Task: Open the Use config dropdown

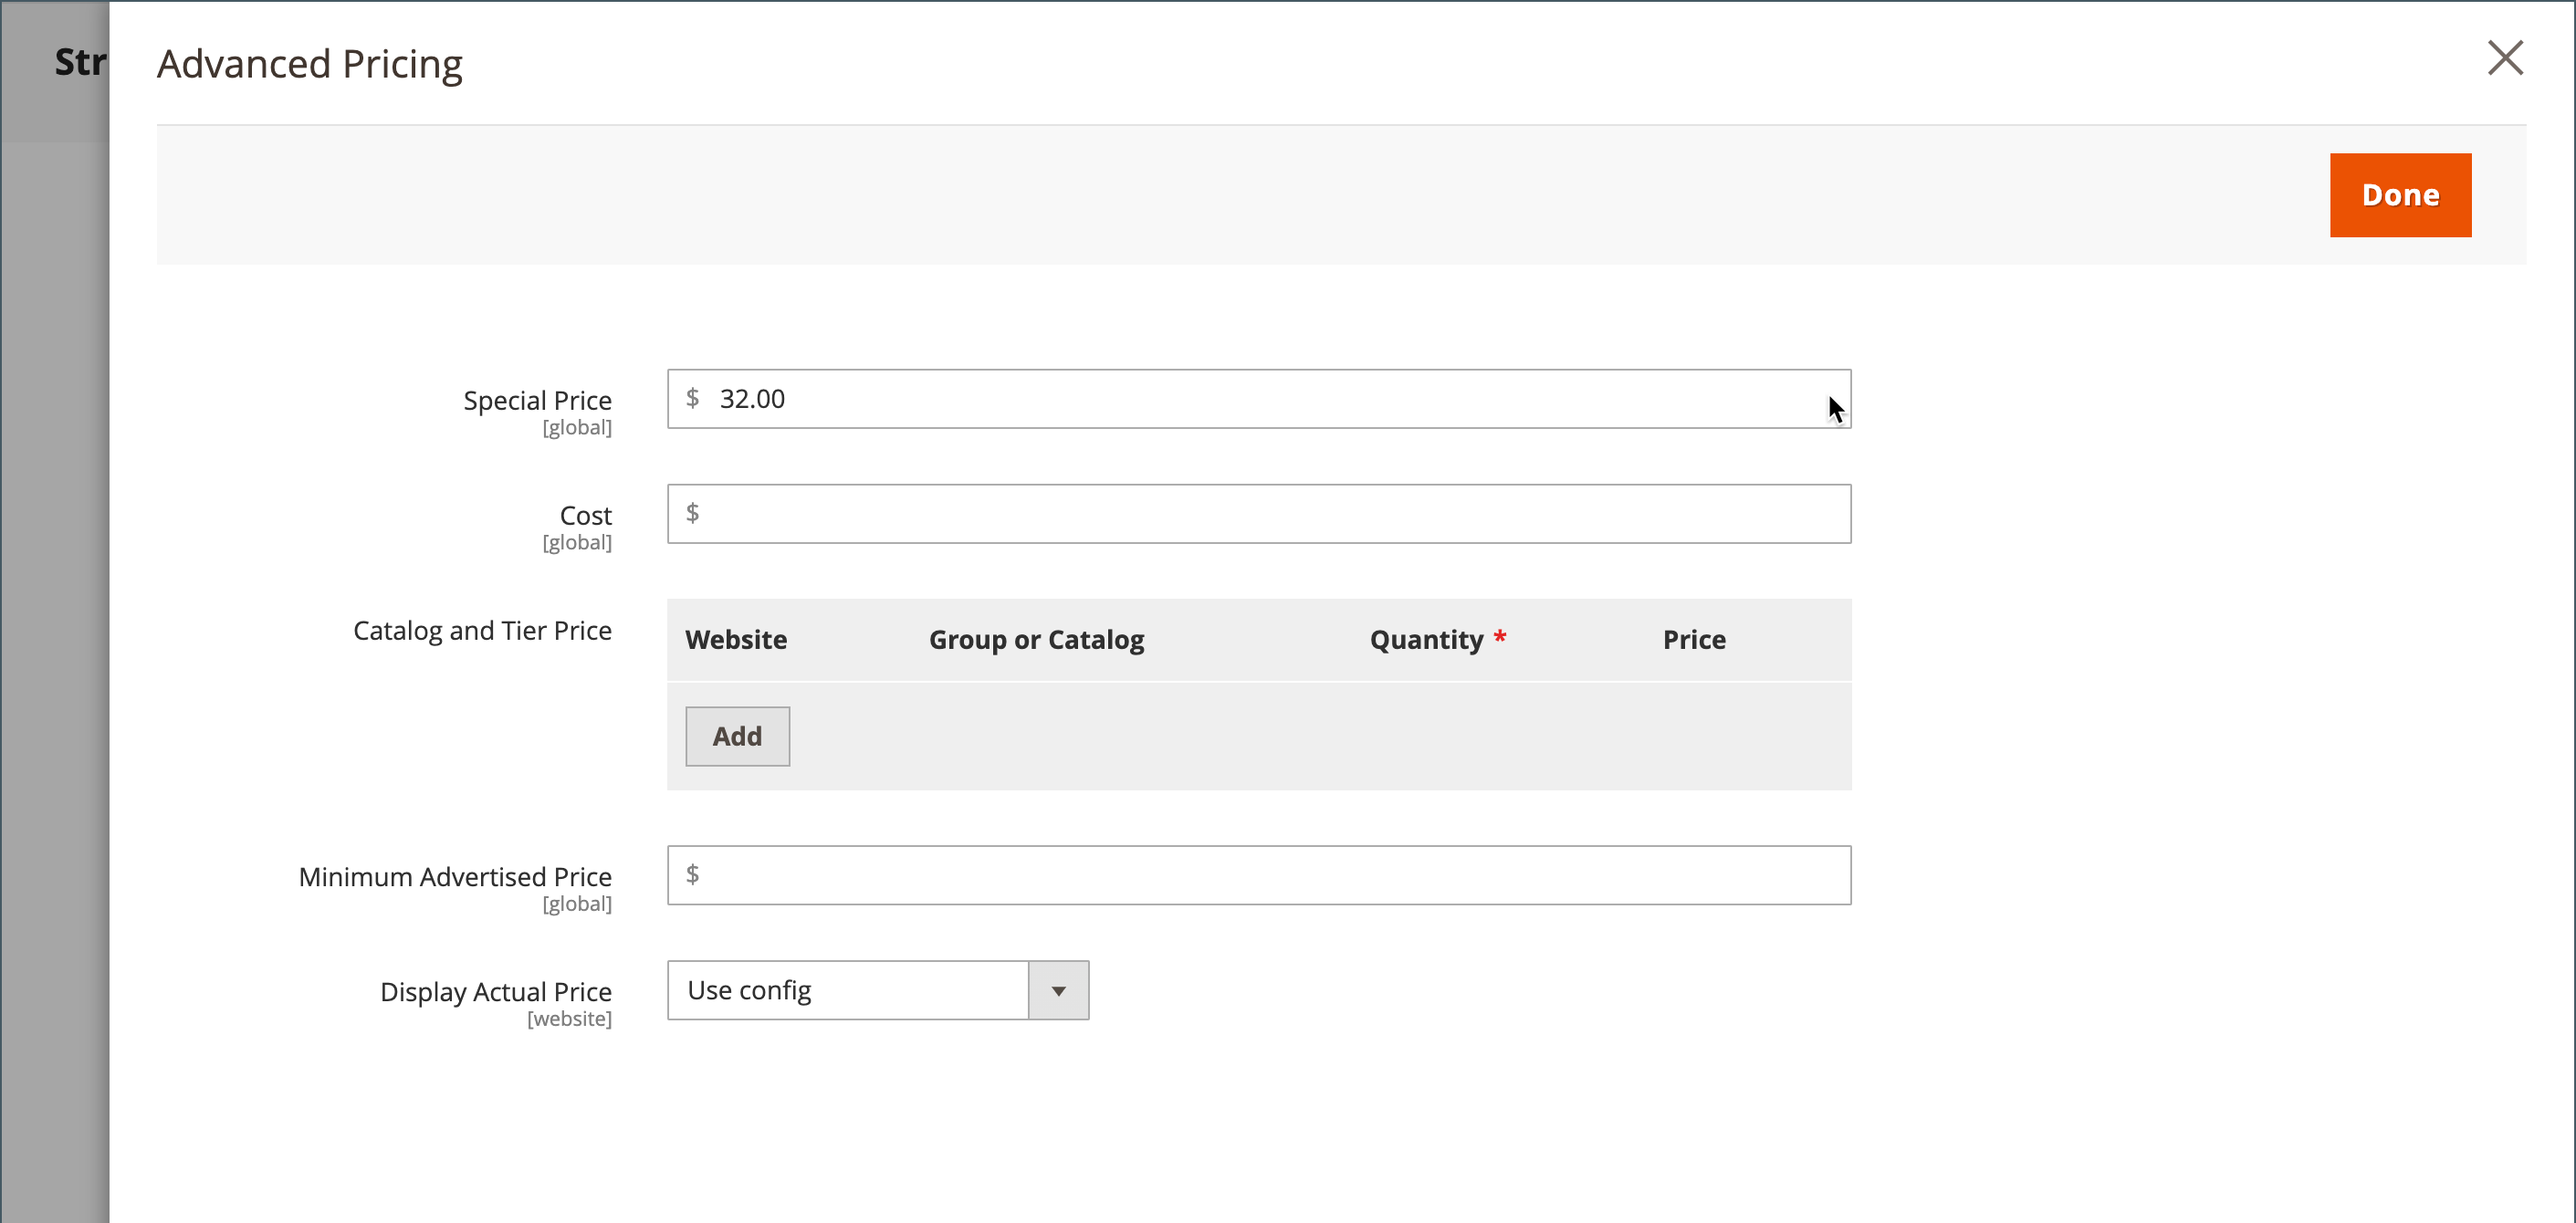Action: pos(847,990)
